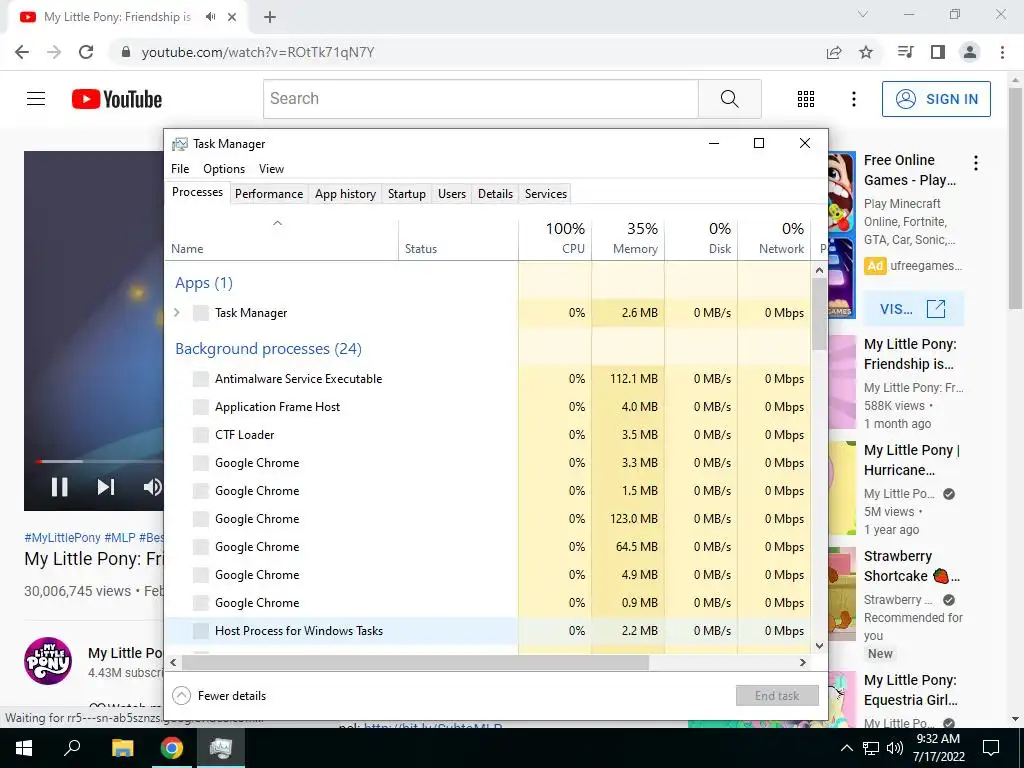Sort by CPU column header
Viewport: 1024px width, 768px height.
555,238
